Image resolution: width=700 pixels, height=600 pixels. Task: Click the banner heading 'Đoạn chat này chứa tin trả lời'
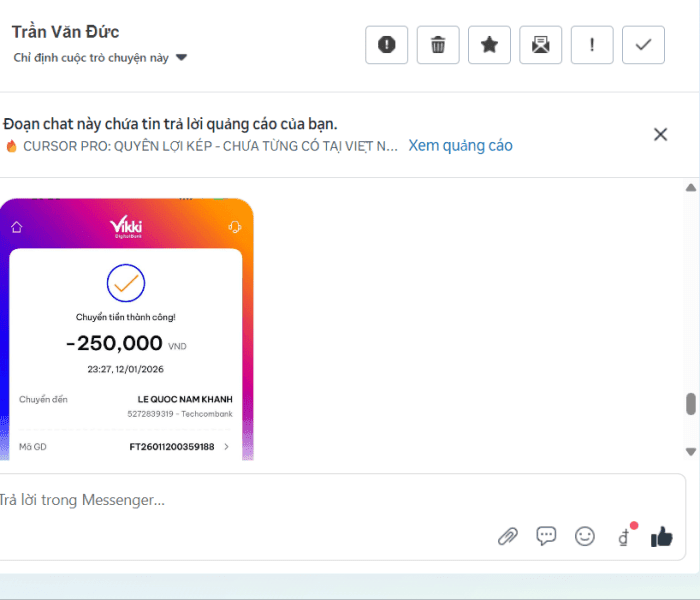[x=170, y=124]
